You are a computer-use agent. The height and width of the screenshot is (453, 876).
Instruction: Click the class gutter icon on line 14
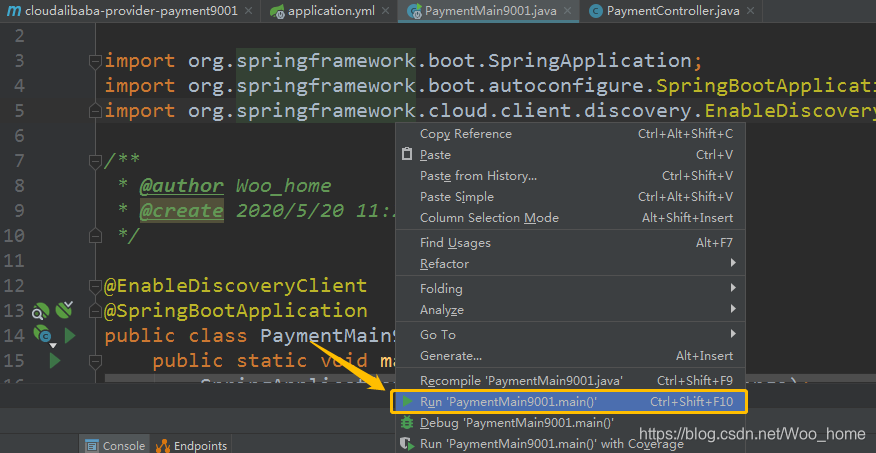(x=42, y=336)
